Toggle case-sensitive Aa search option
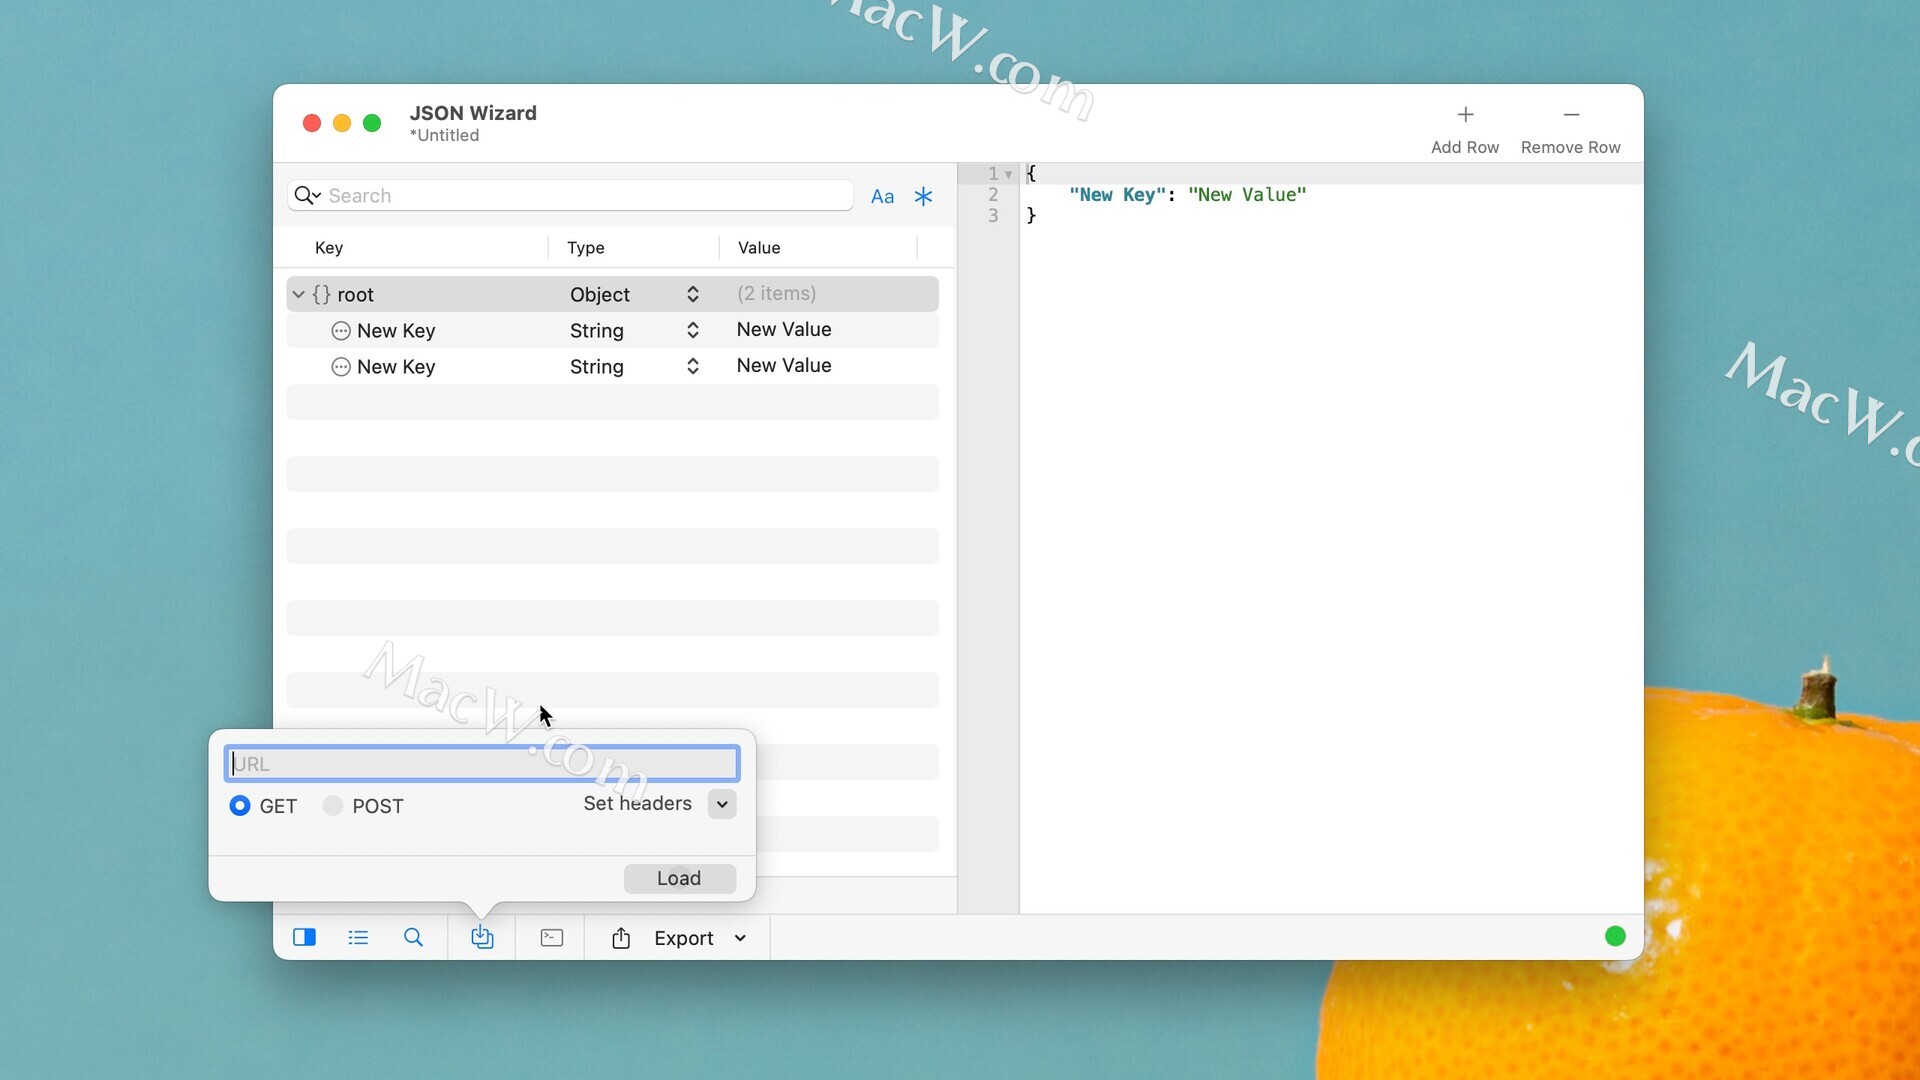The height and width of the screenshot is (1080, 1920). tap(882, 196)
